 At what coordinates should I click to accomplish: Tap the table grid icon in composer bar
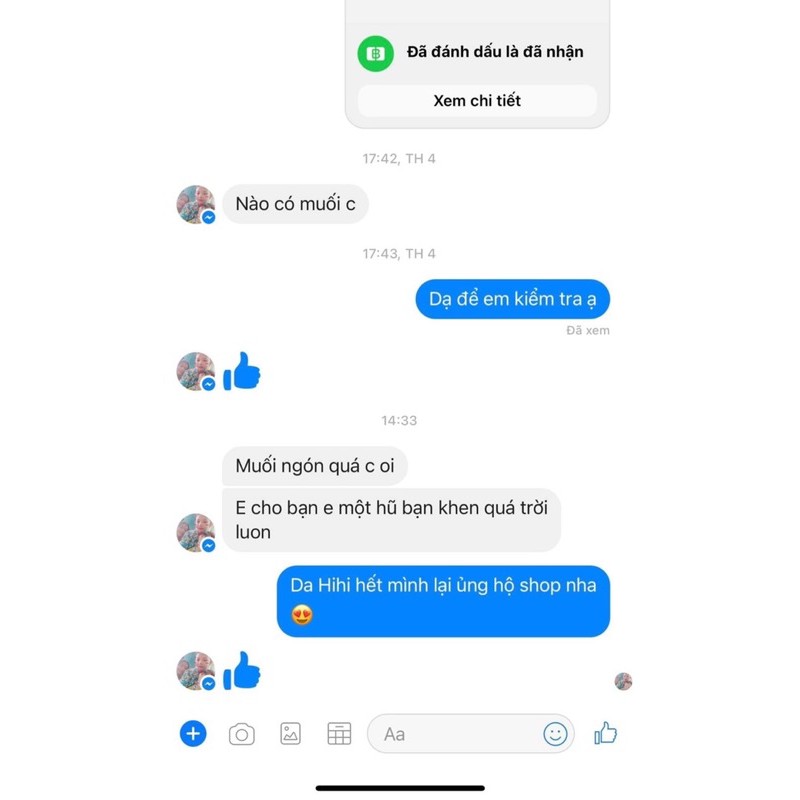point(339,734)
